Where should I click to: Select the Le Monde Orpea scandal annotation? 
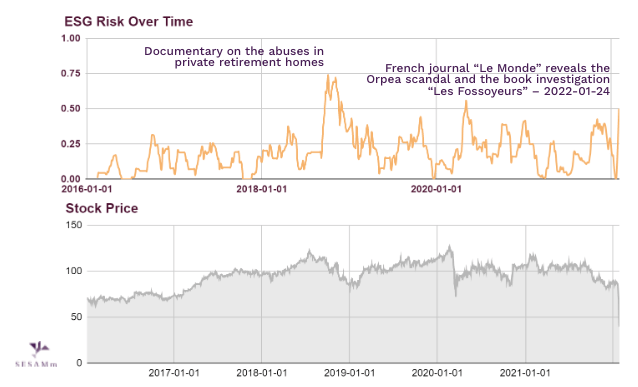488,79
